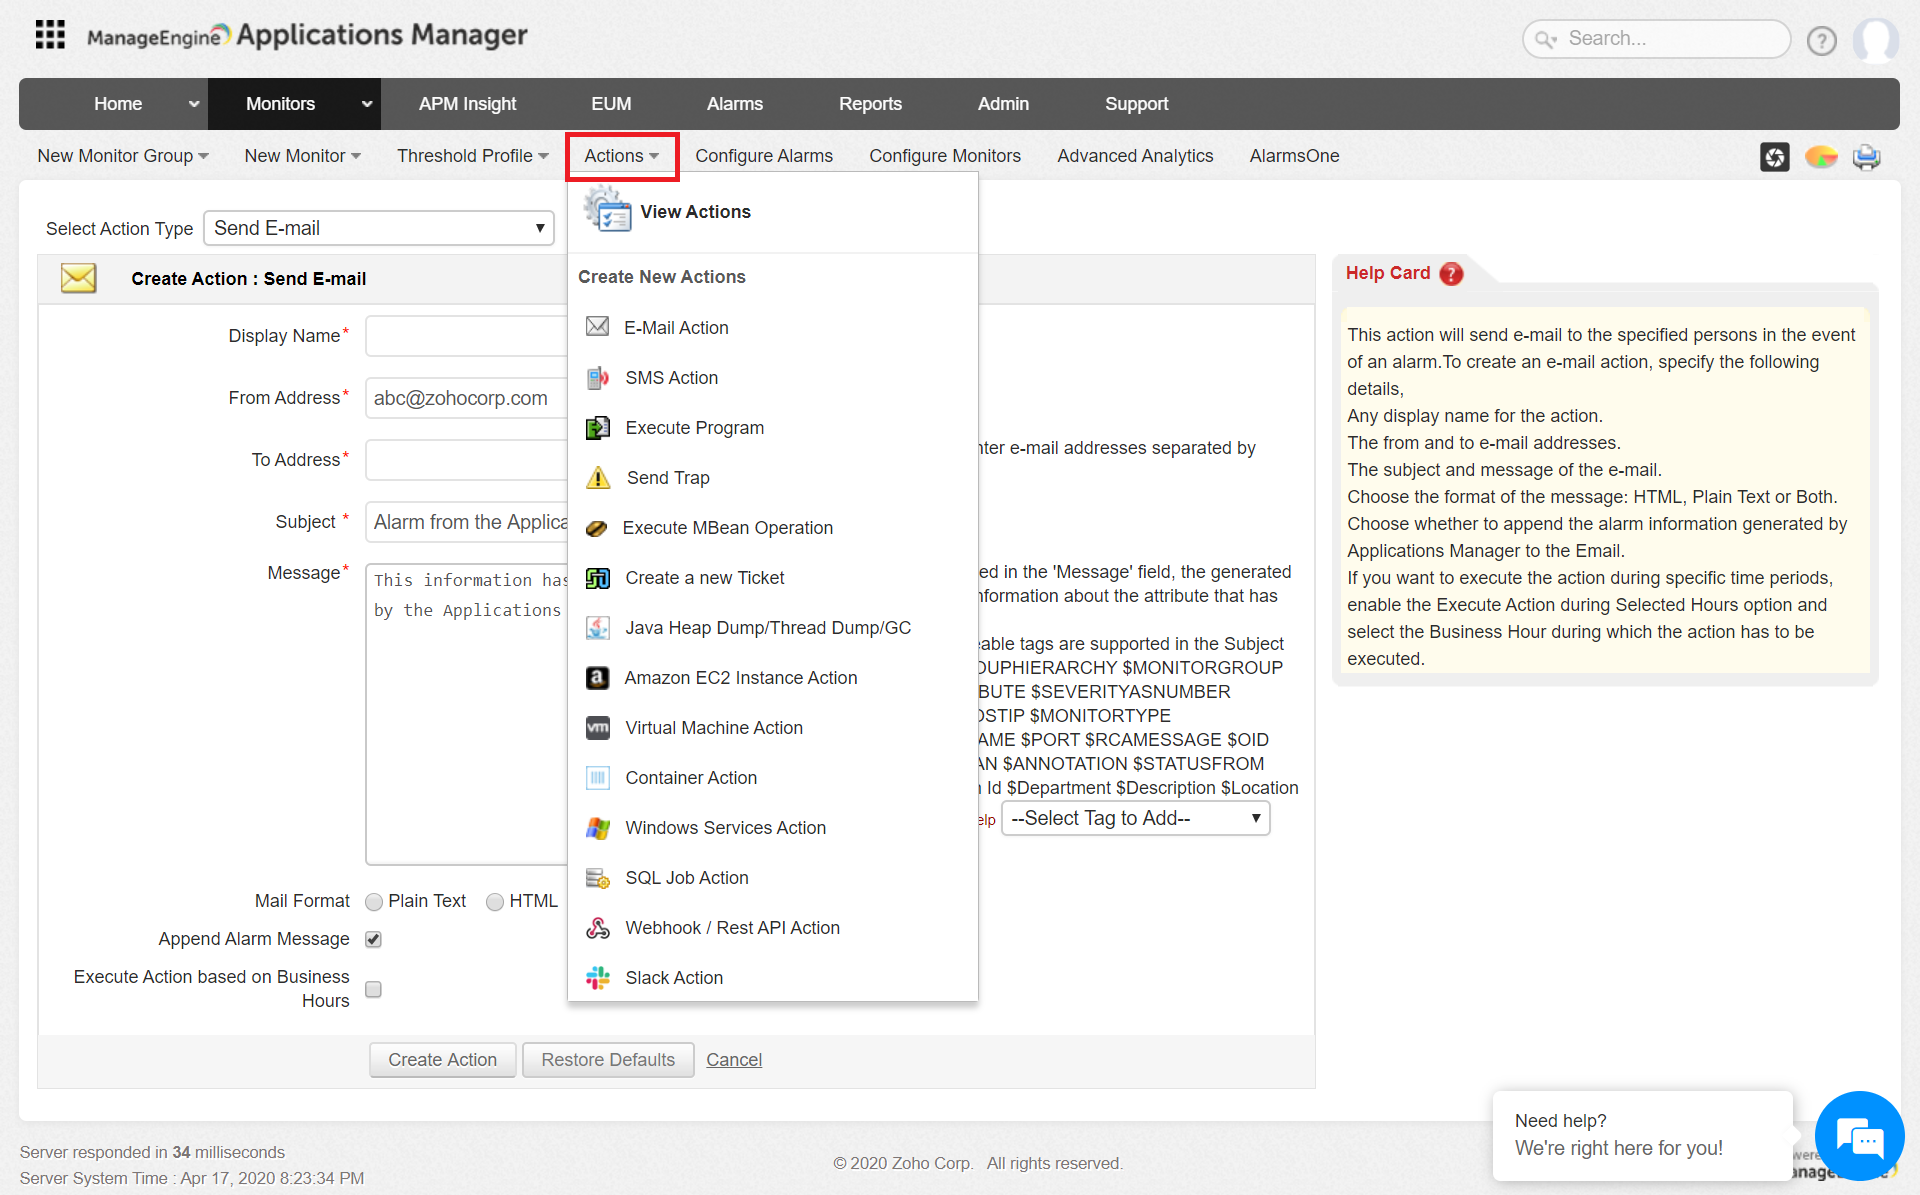Enable Execute Action based on Business Hours
Screen dimensions: 1920x1195
tap(374, 989)
